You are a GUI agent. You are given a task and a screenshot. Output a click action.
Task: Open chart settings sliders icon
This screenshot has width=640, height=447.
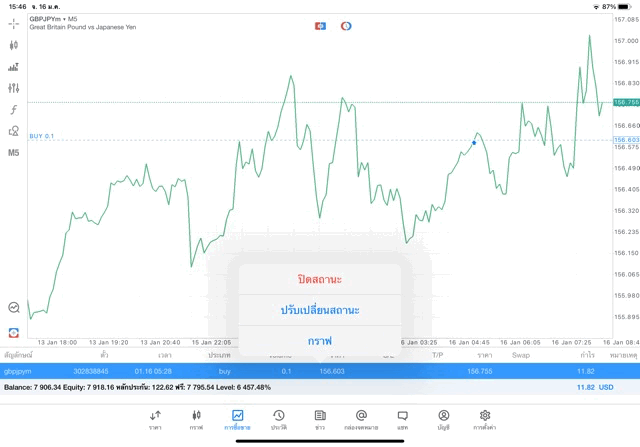pos(14,88)
